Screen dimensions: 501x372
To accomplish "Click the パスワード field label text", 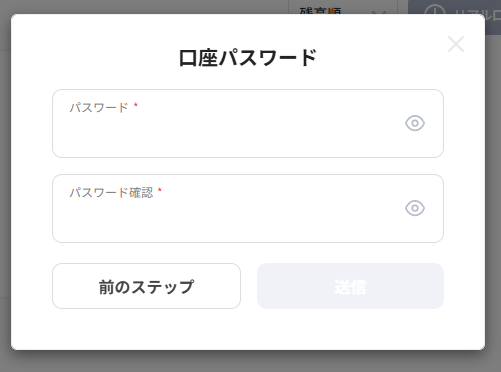I will (x=99, y=108).
